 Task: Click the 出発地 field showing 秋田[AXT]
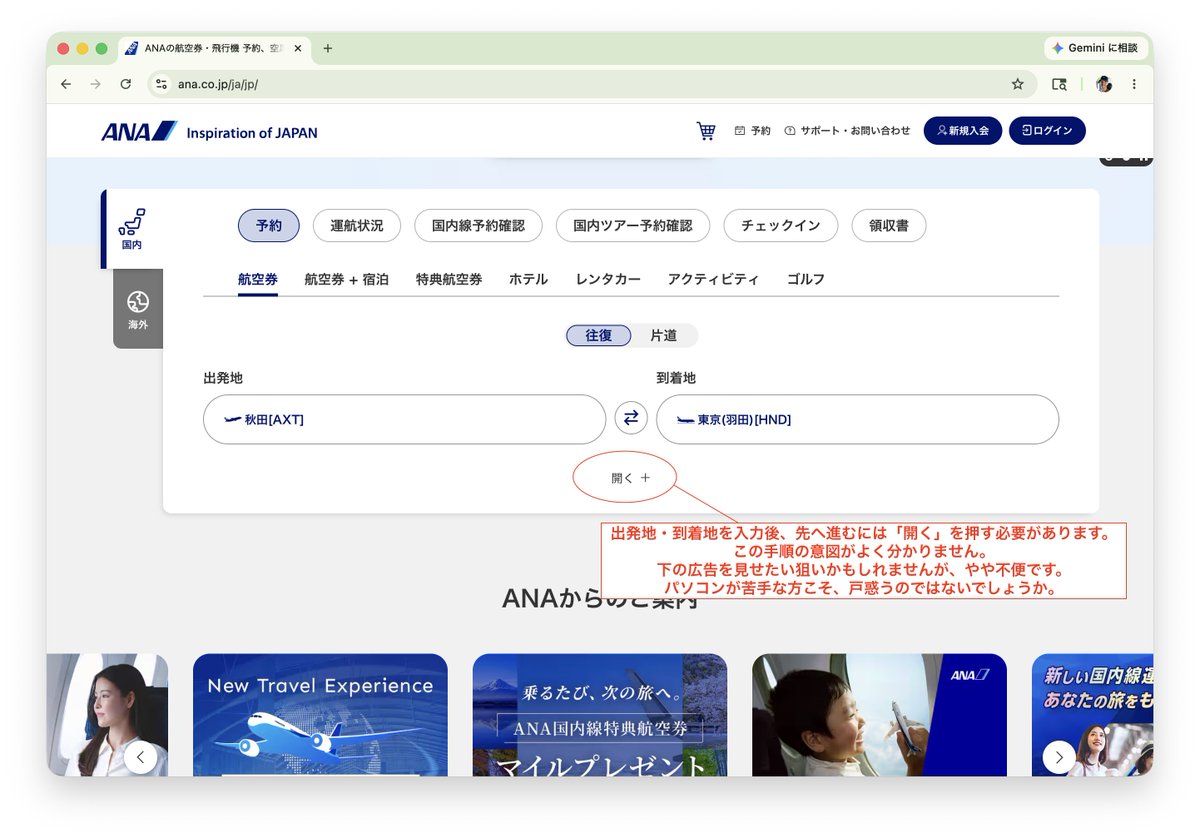pos(404,419)
